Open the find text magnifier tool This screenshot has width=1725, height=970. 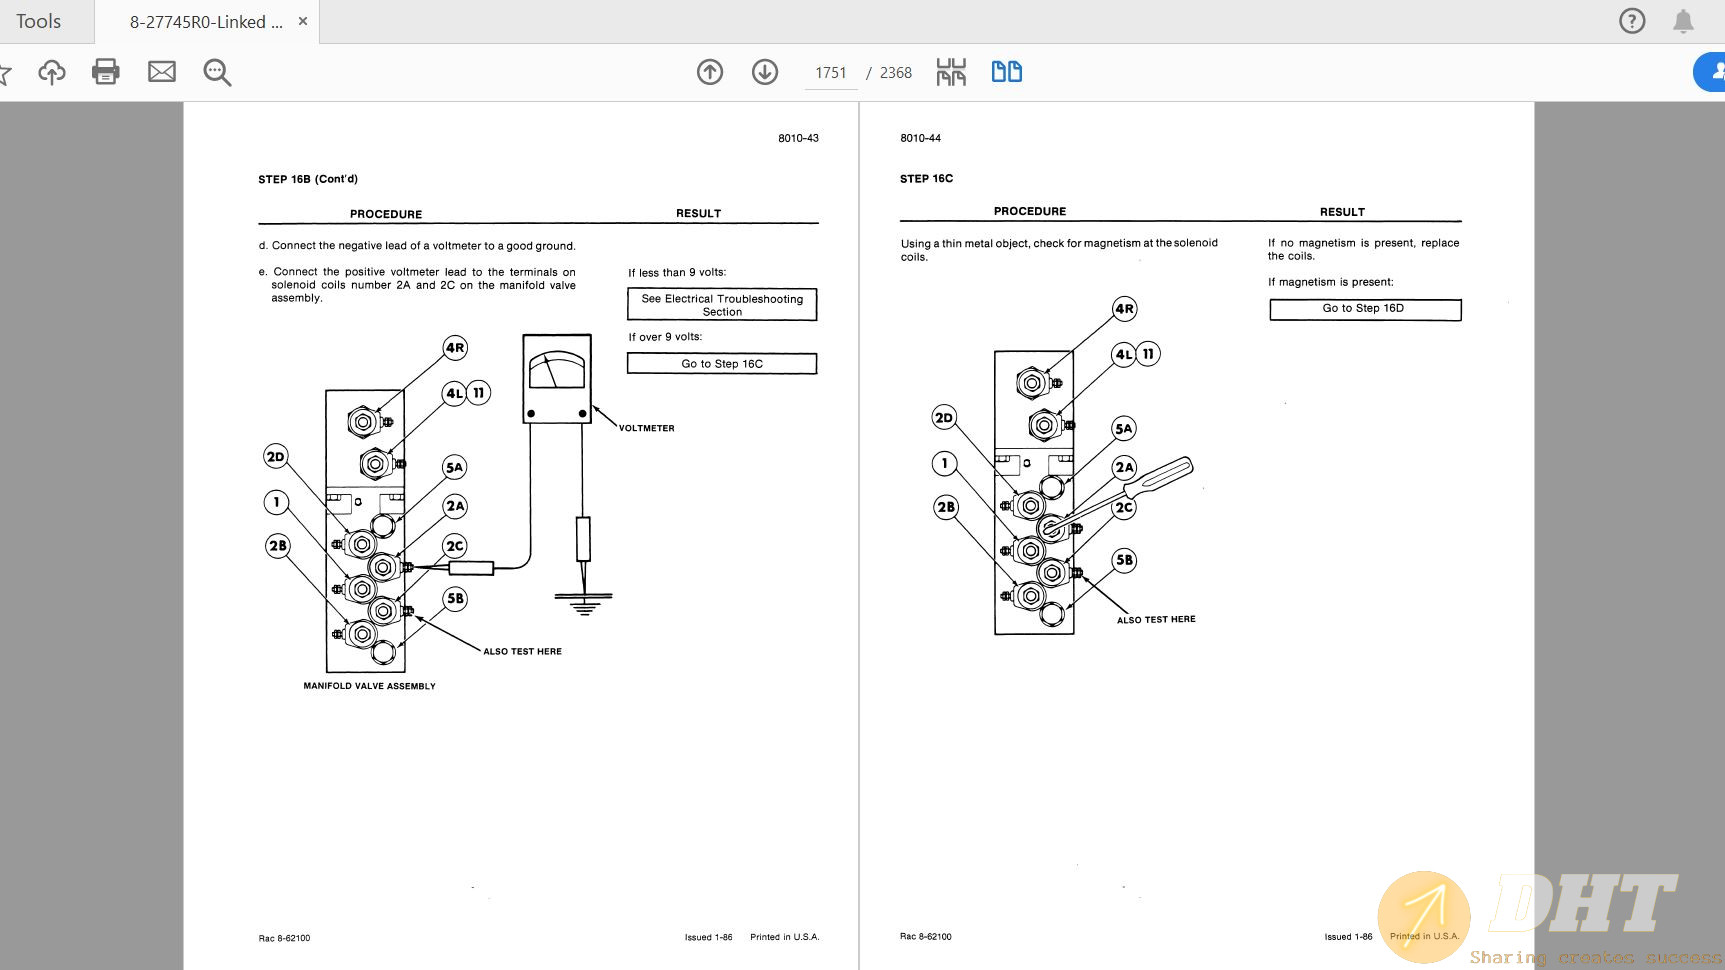(217, 72)
